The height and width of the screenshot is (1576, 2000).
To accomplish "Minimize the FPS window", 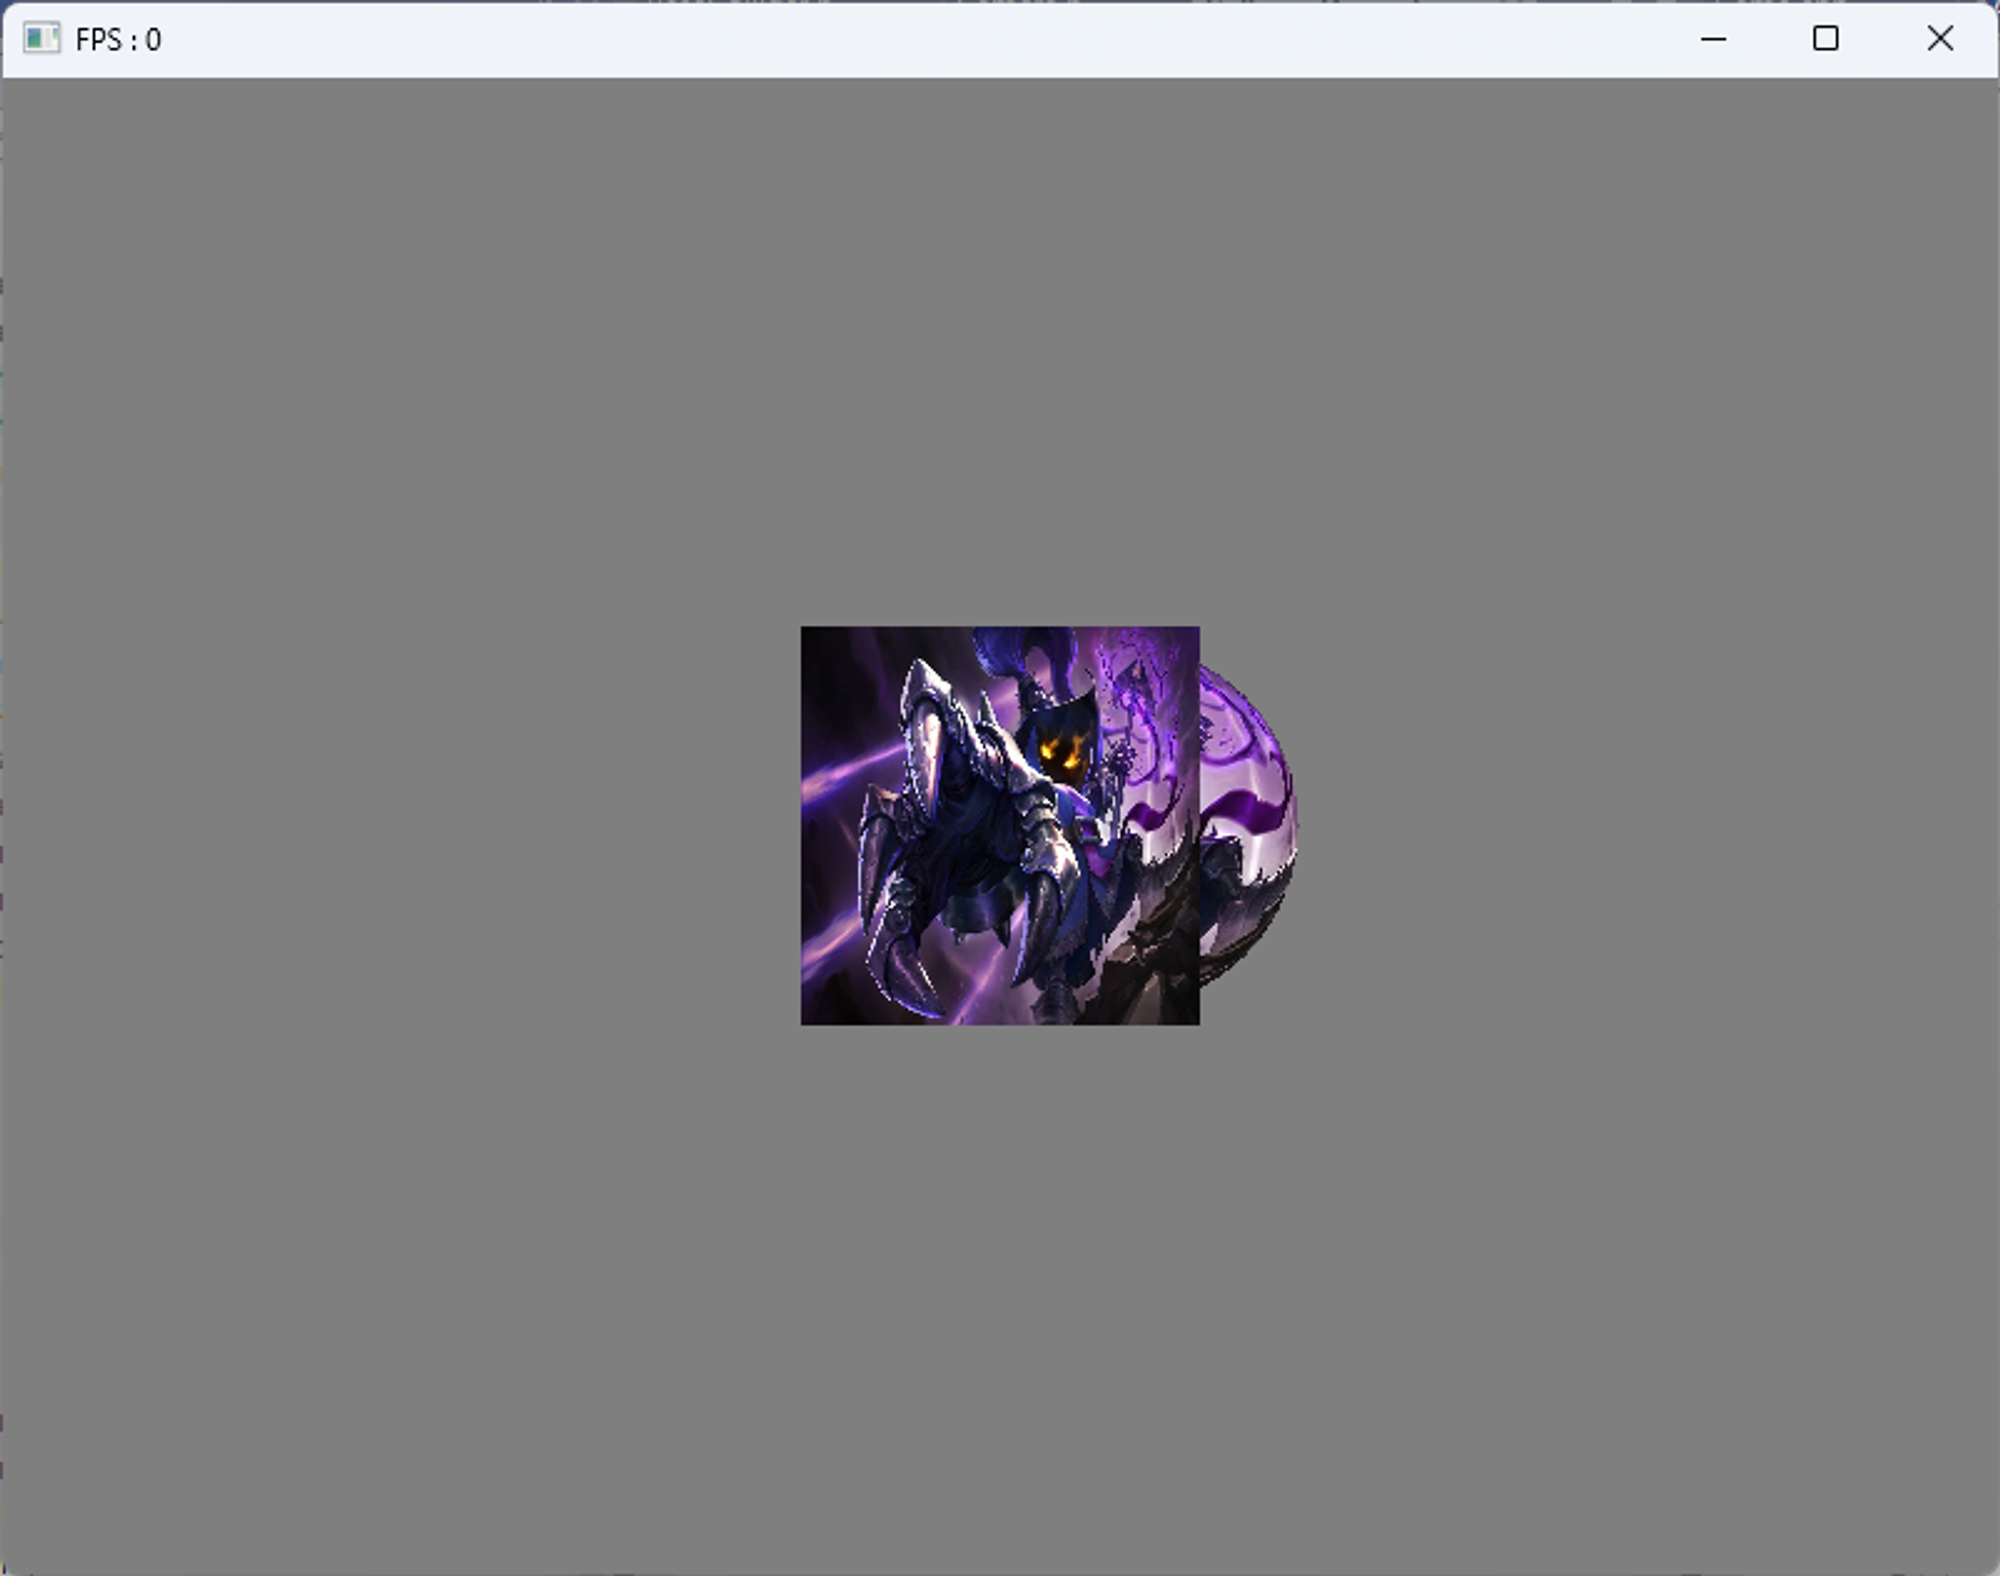I will pos(1713,39).
